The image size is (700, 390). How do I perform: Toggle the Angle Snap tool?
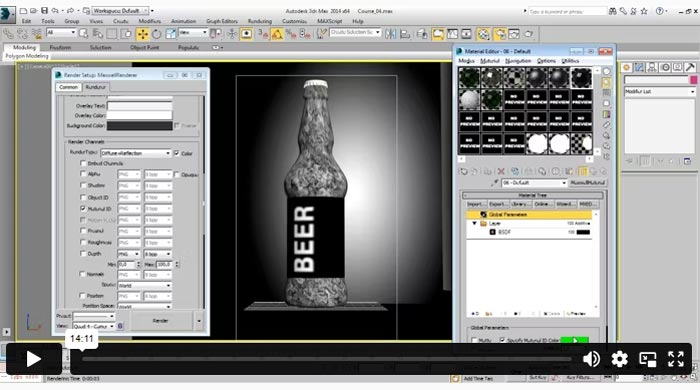point(277,34)
